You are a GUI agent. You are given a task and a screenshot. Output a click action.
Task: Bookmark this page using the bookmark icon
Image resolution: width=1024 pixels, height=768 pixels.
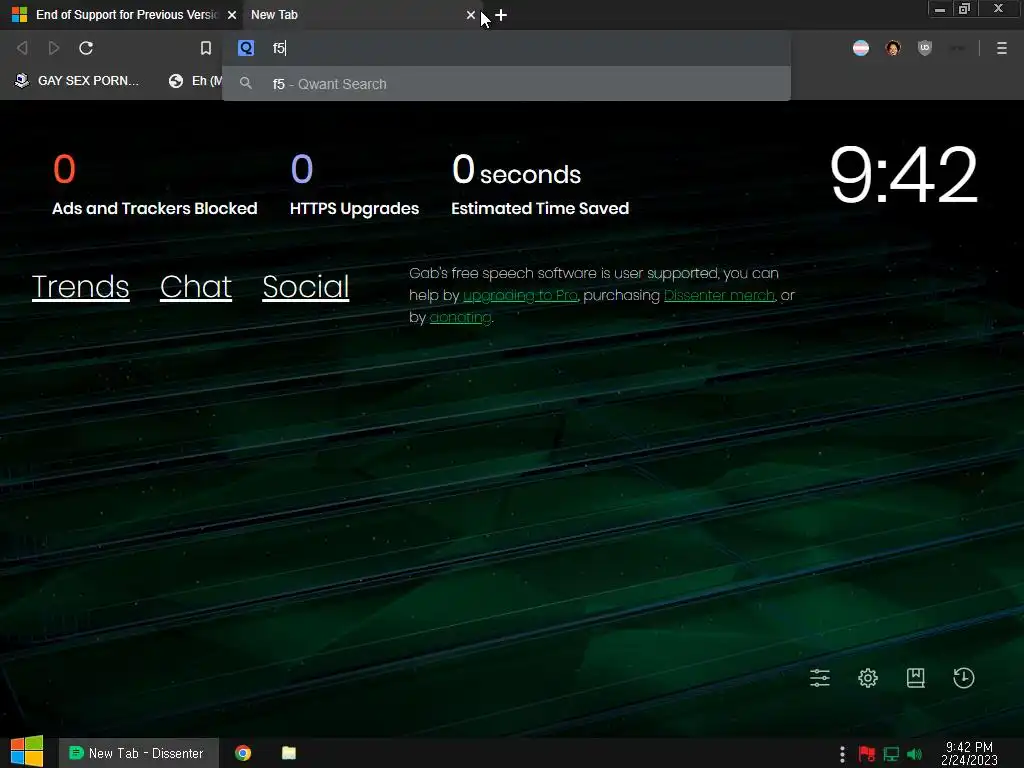[x=206, y=48]
